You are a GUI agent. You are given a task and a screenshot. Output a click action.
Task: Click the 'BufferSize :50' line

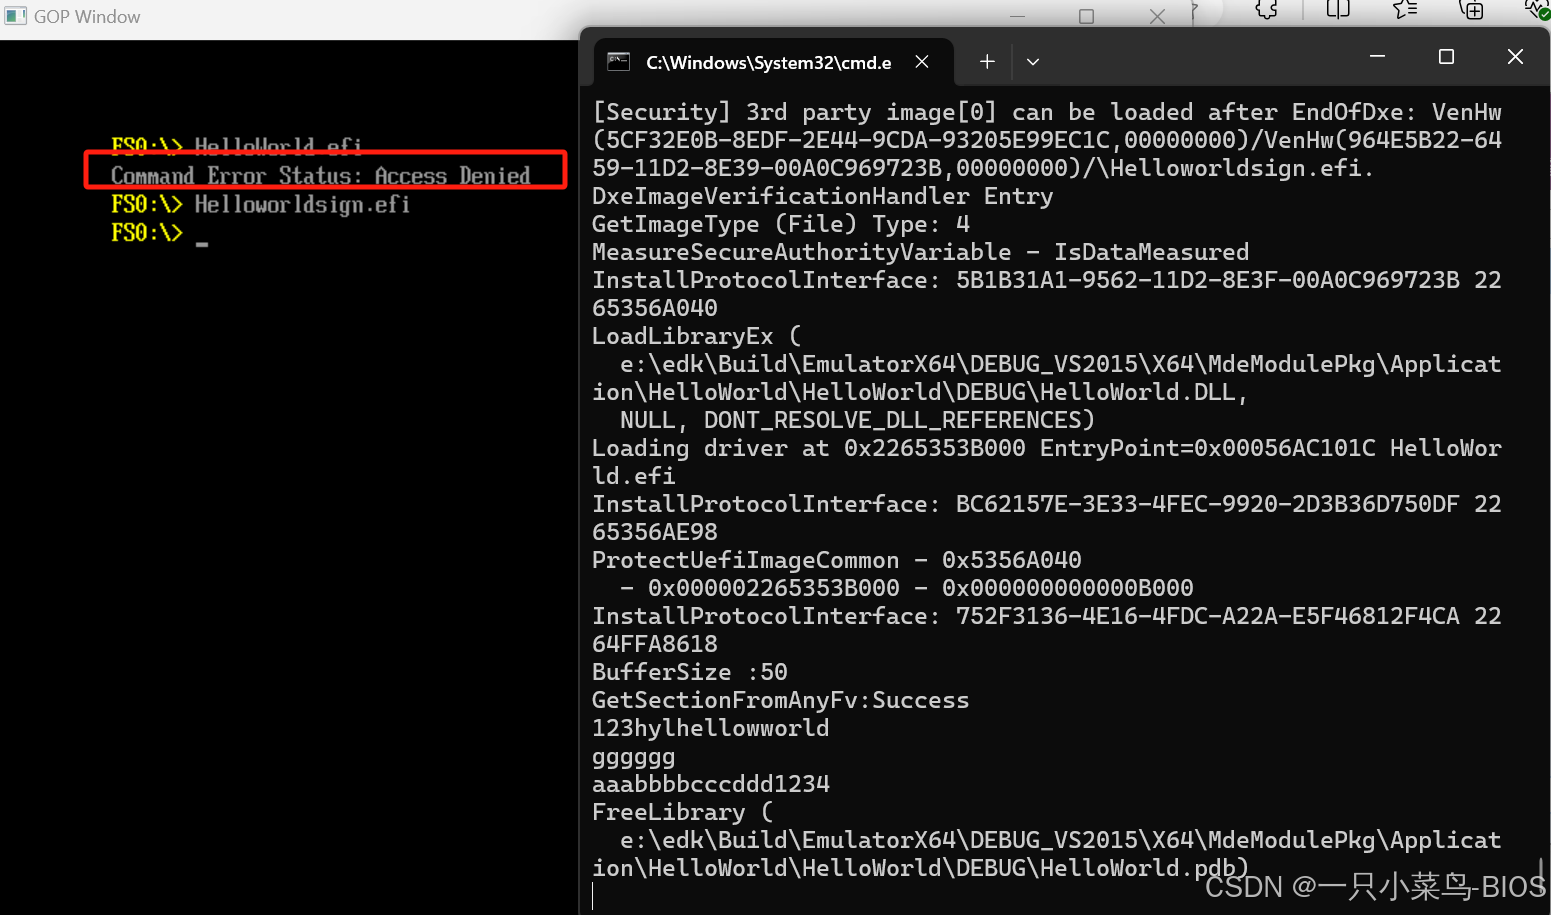(690, 672)
